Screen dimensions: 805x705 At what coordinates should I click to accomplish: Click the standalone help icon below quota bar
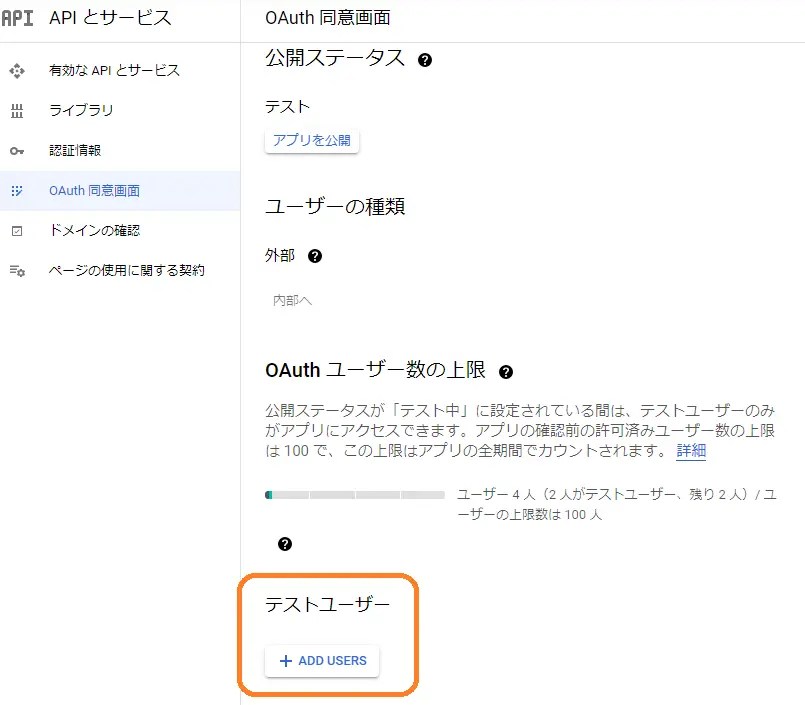pos(285,543)
